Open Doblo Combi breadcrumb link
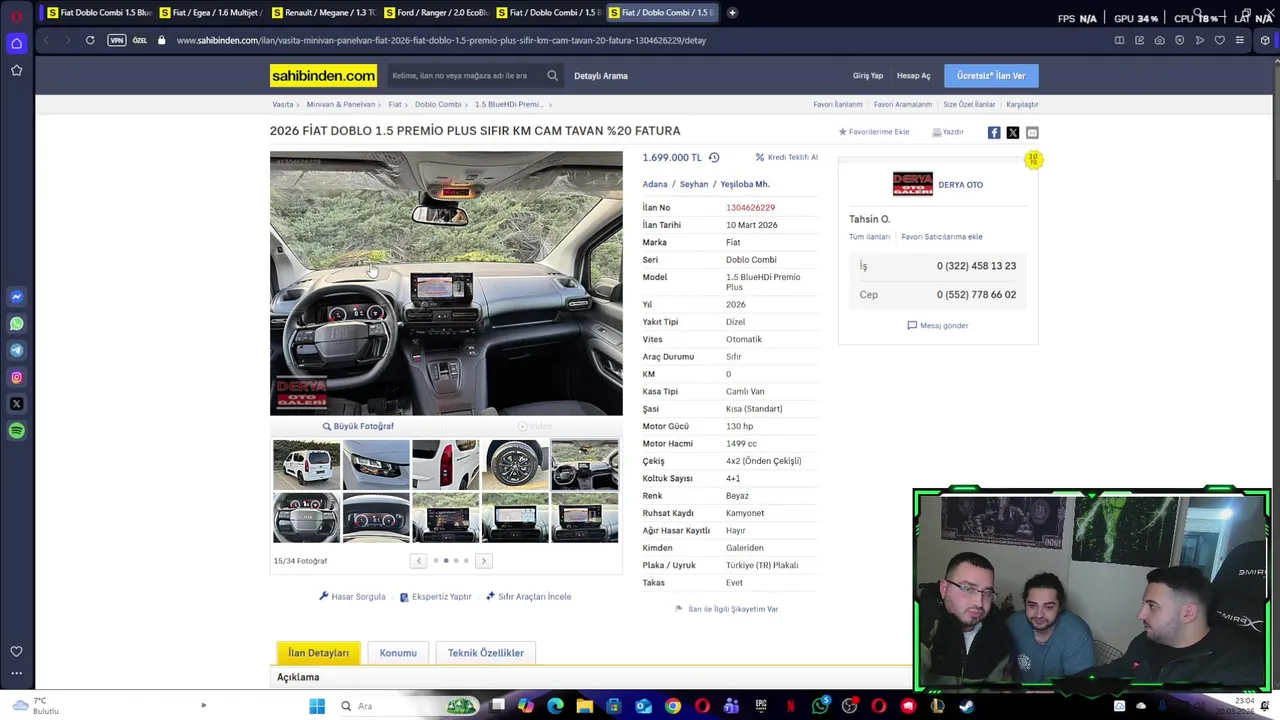 click(438, 104)
